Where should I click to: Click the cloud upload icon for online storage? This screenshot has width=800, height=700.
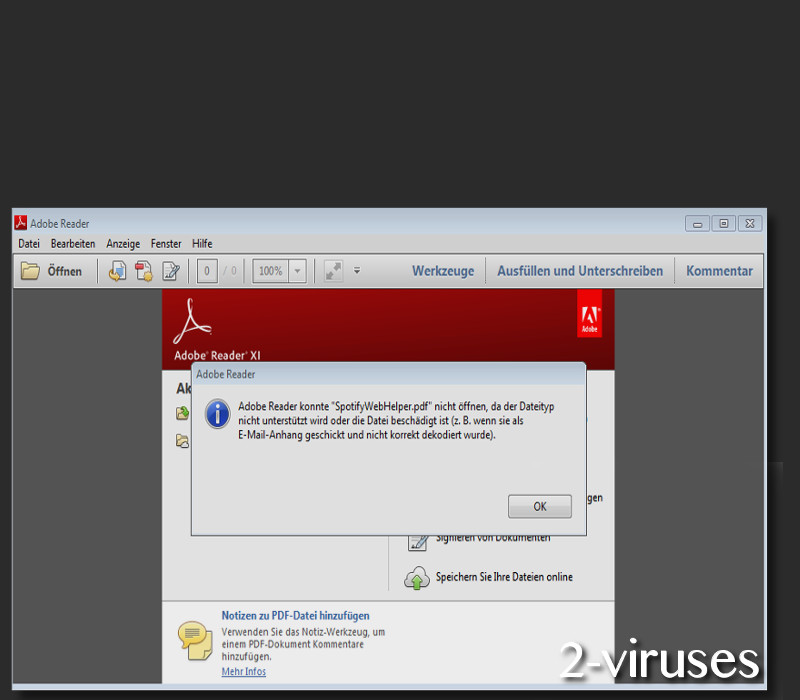pyautogui.click(x=417, y=578)
